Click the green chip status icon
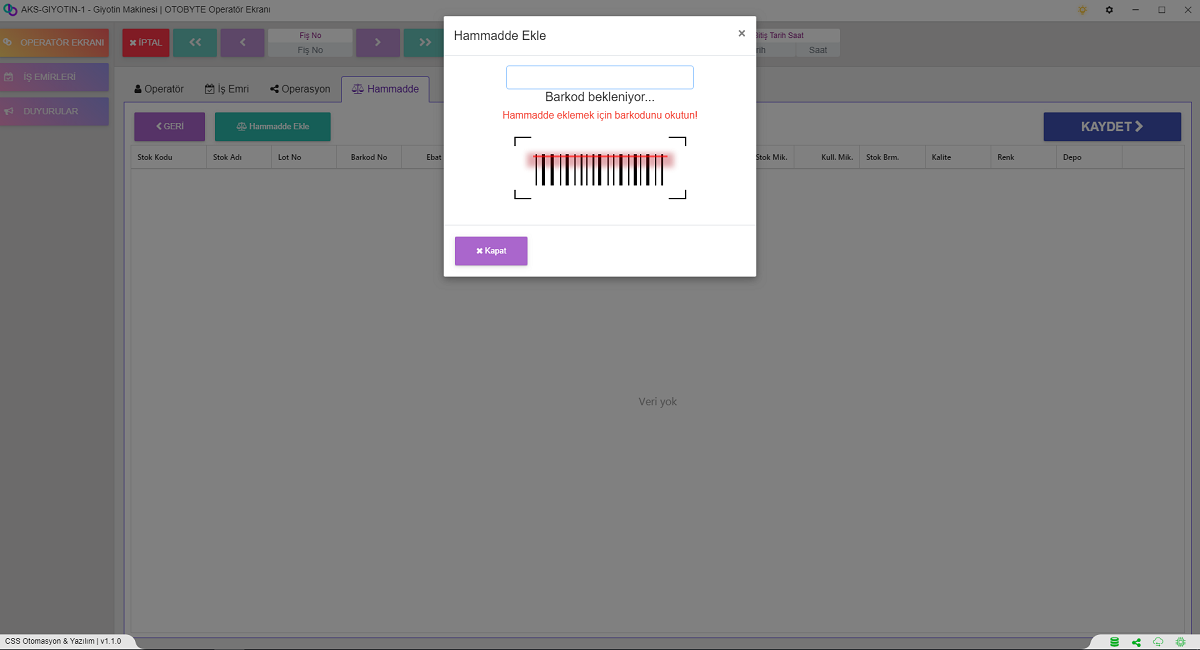Screen dimensions: 1200x650 coord(1181,642)
